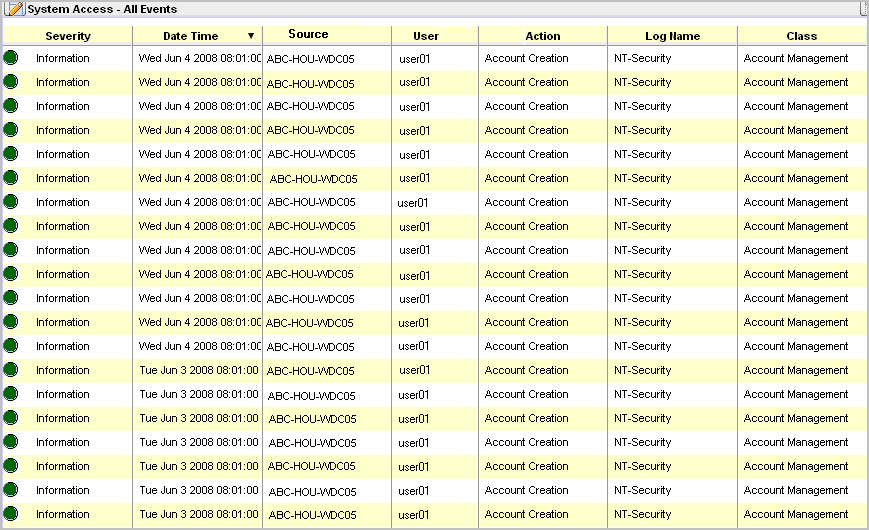Click the Class column header
The height and width of the screenshot is (530, 869).
click(802, 36)
